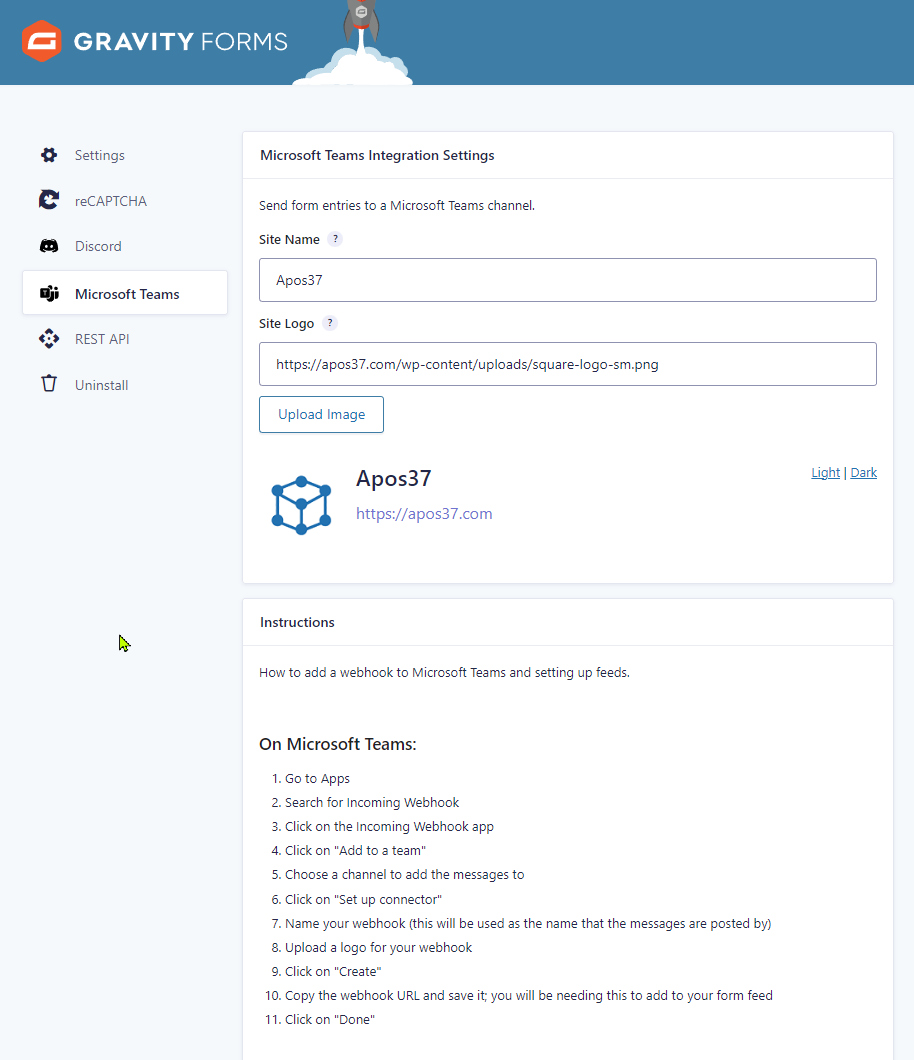Screen dimensions: 914x1060
Task: Open the Microsoft Teams Integration Settings section
Action: pos(376,155)
